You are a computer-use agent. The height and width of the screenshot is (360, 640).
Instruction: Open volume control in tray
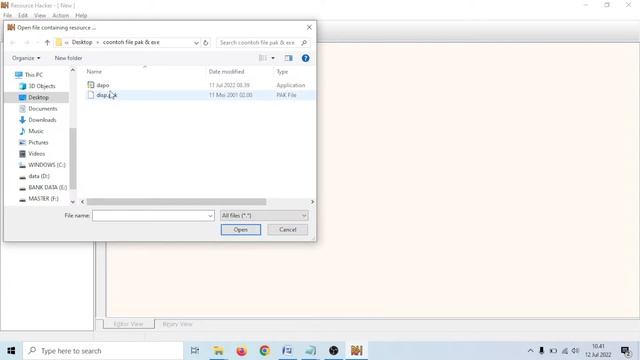point(576,351)
